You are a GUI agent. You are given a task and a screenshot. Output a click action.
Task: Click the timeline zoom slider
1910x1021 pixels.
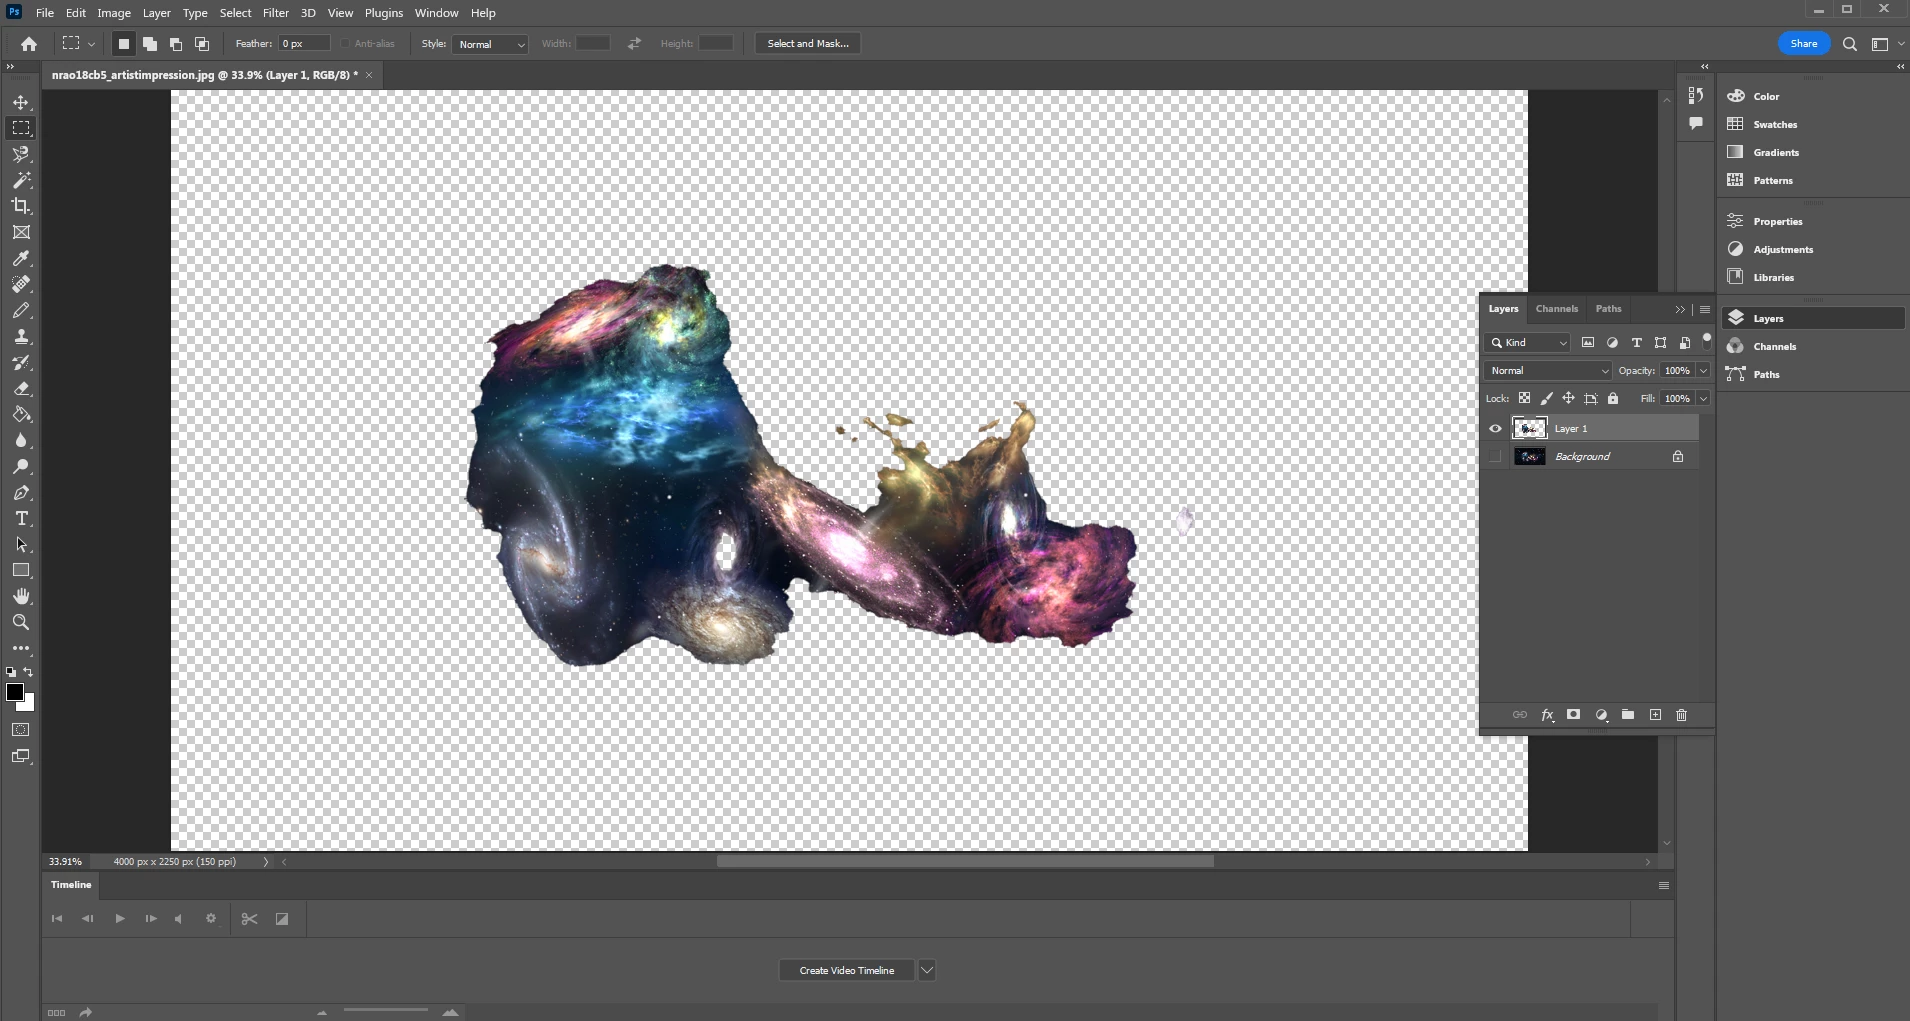point(386,1012)
